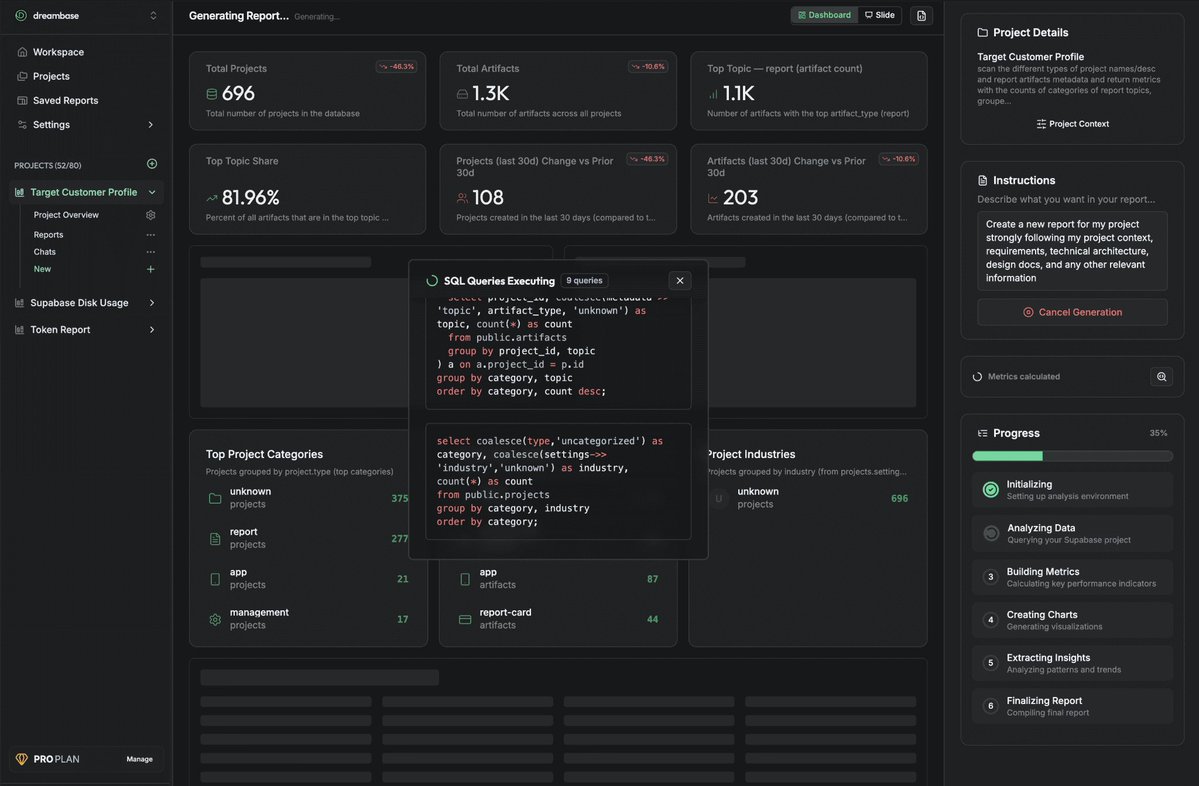Viewport: 1199px width, 786px height.
Task: Select step 4 Creating Charts
Action: tap(1072, 620)
